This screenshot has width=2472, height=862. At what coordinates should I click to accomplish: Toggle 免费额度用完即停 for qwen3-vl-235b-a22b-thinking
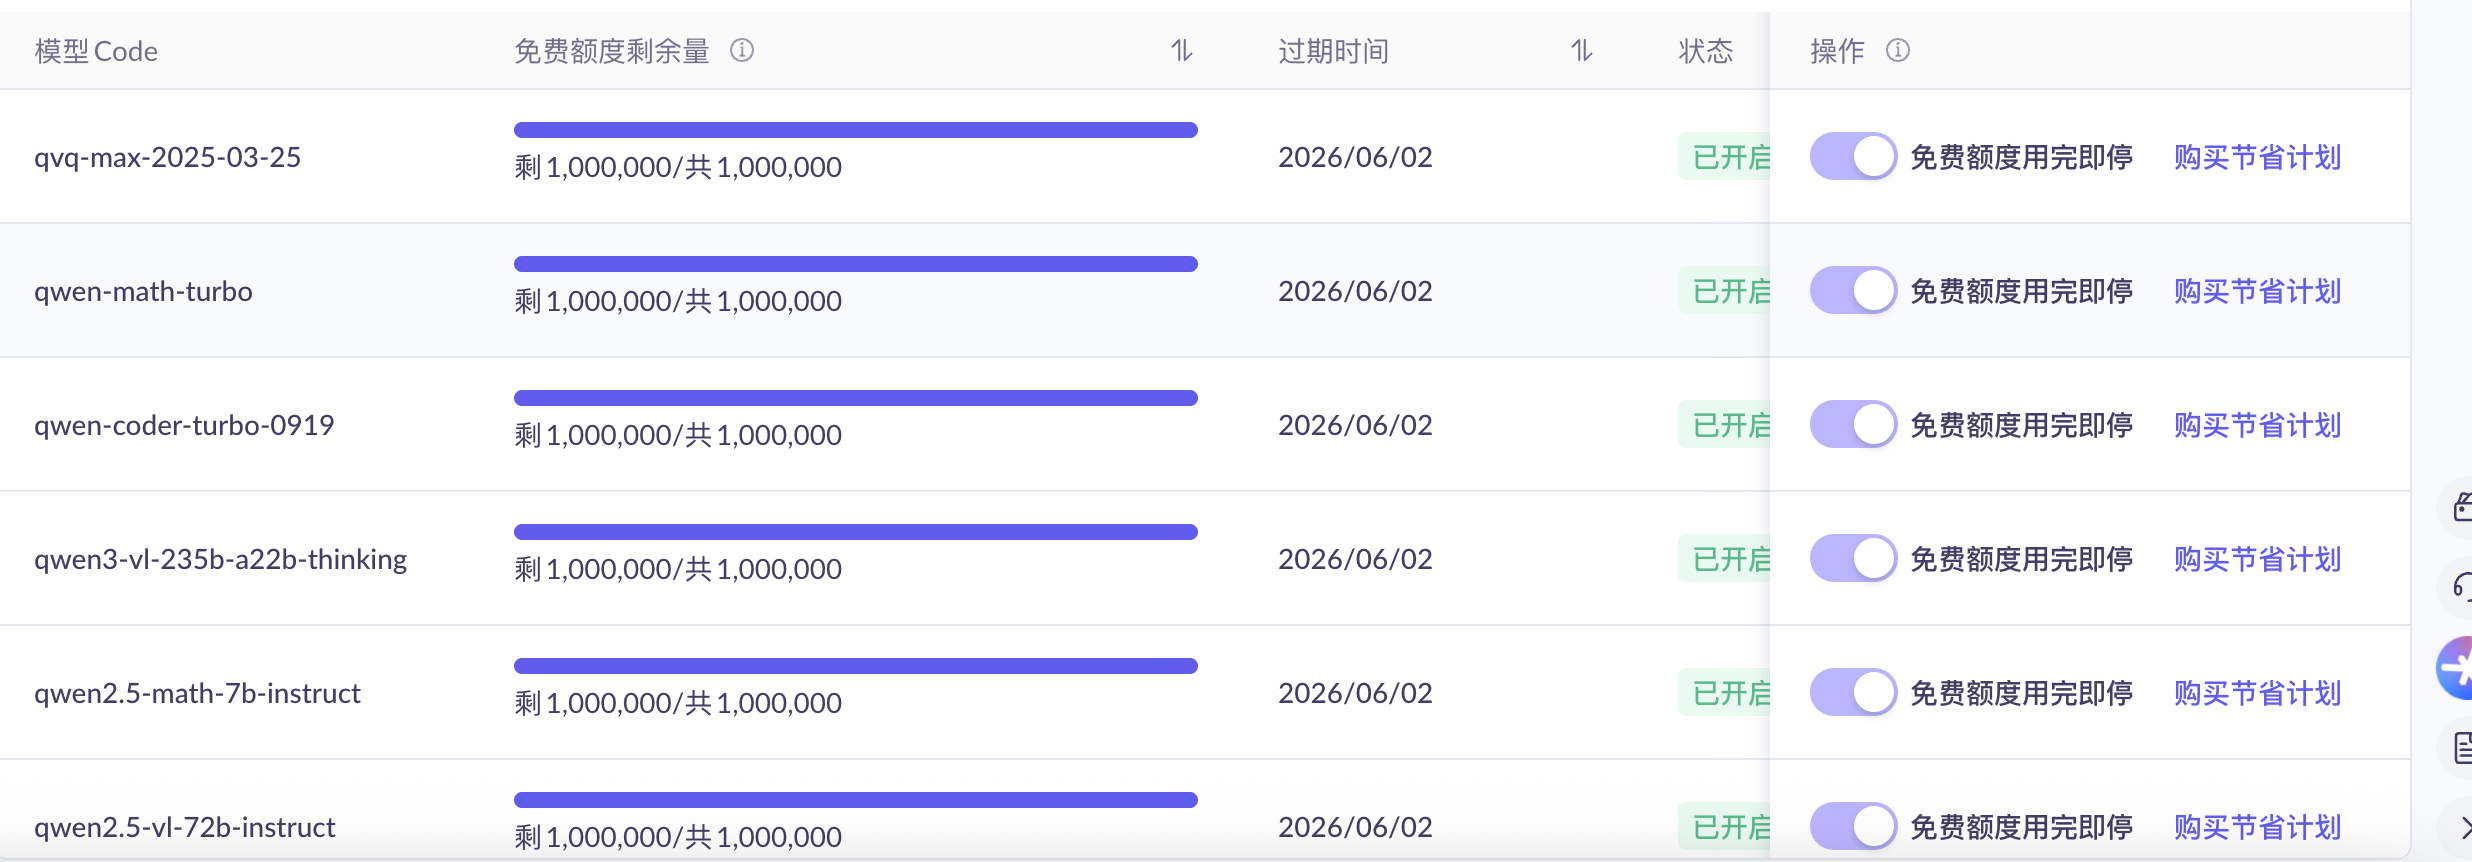[x=1853, y=558]
